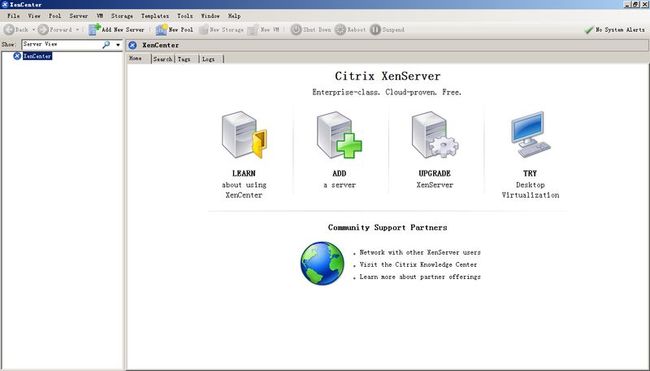Click the green checkmark system alerts icon
This screenshot has height=371, width=650.
(x=589, y=30)
